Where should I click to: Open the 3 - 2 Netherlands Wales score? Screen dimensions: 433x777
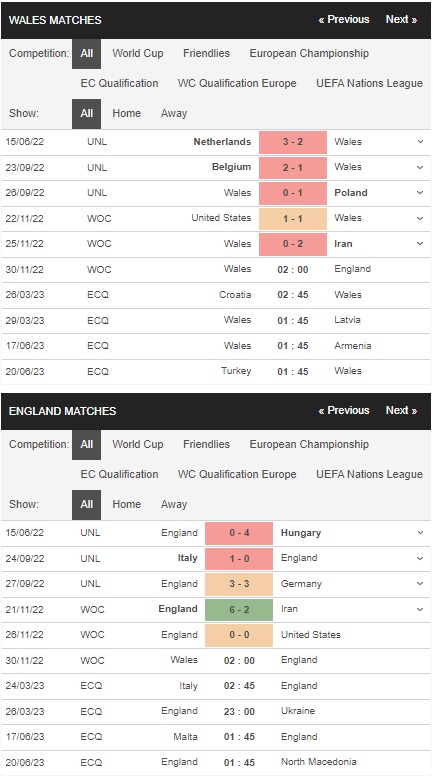(x=293, y=142)
